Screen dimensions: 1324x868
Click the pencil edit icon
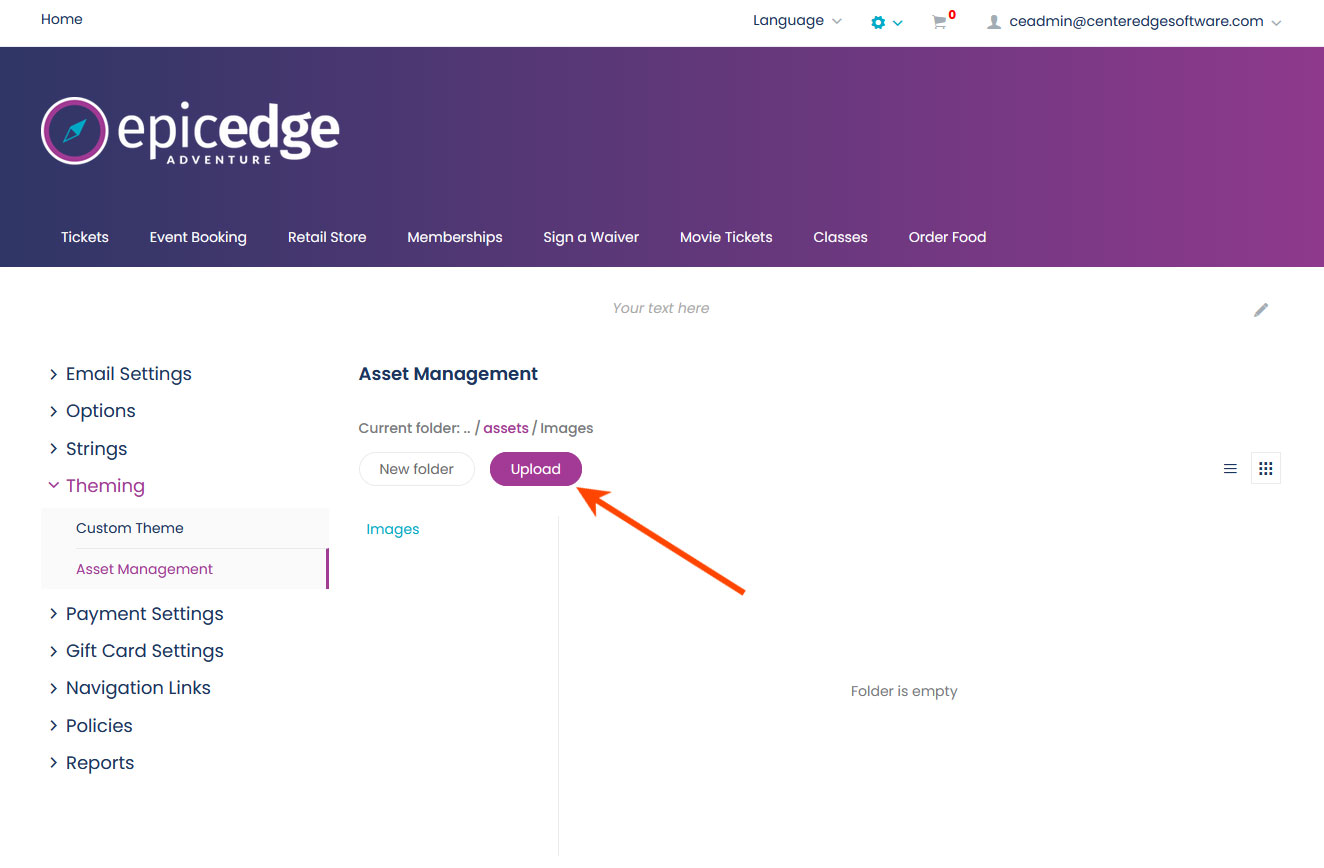click(1261, 310)
